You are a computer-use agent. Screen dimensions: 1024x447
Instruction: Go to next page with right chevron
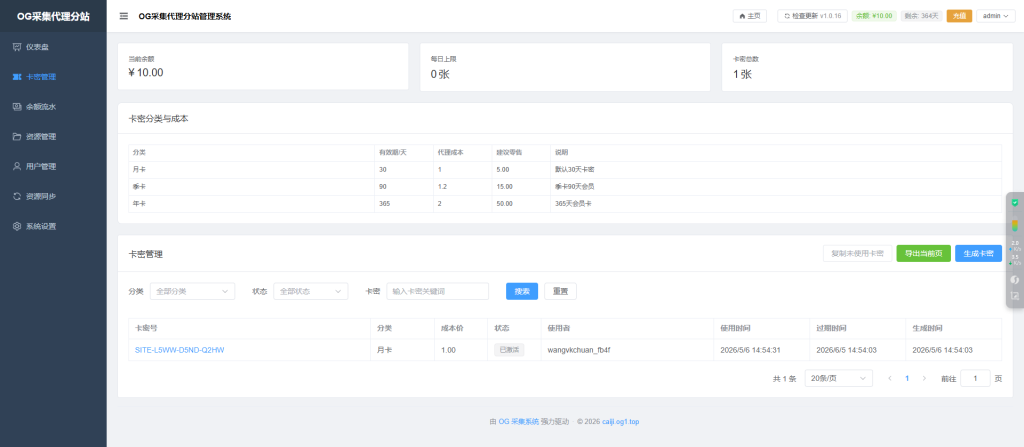tap(923, 378)
